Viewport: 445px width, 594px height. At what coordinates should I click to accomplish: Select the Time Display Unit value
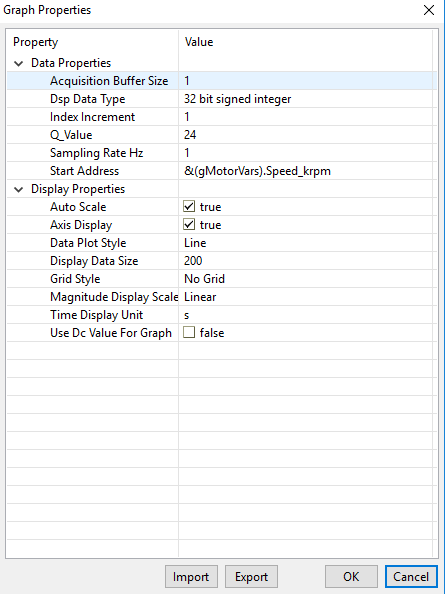308,315
